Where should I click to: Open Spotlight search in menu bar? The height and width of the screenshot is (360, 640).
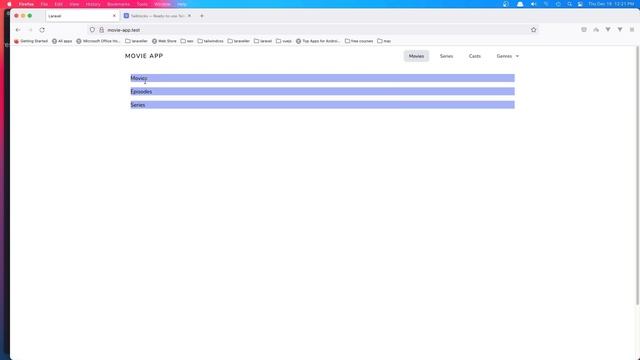pos(569,4)
